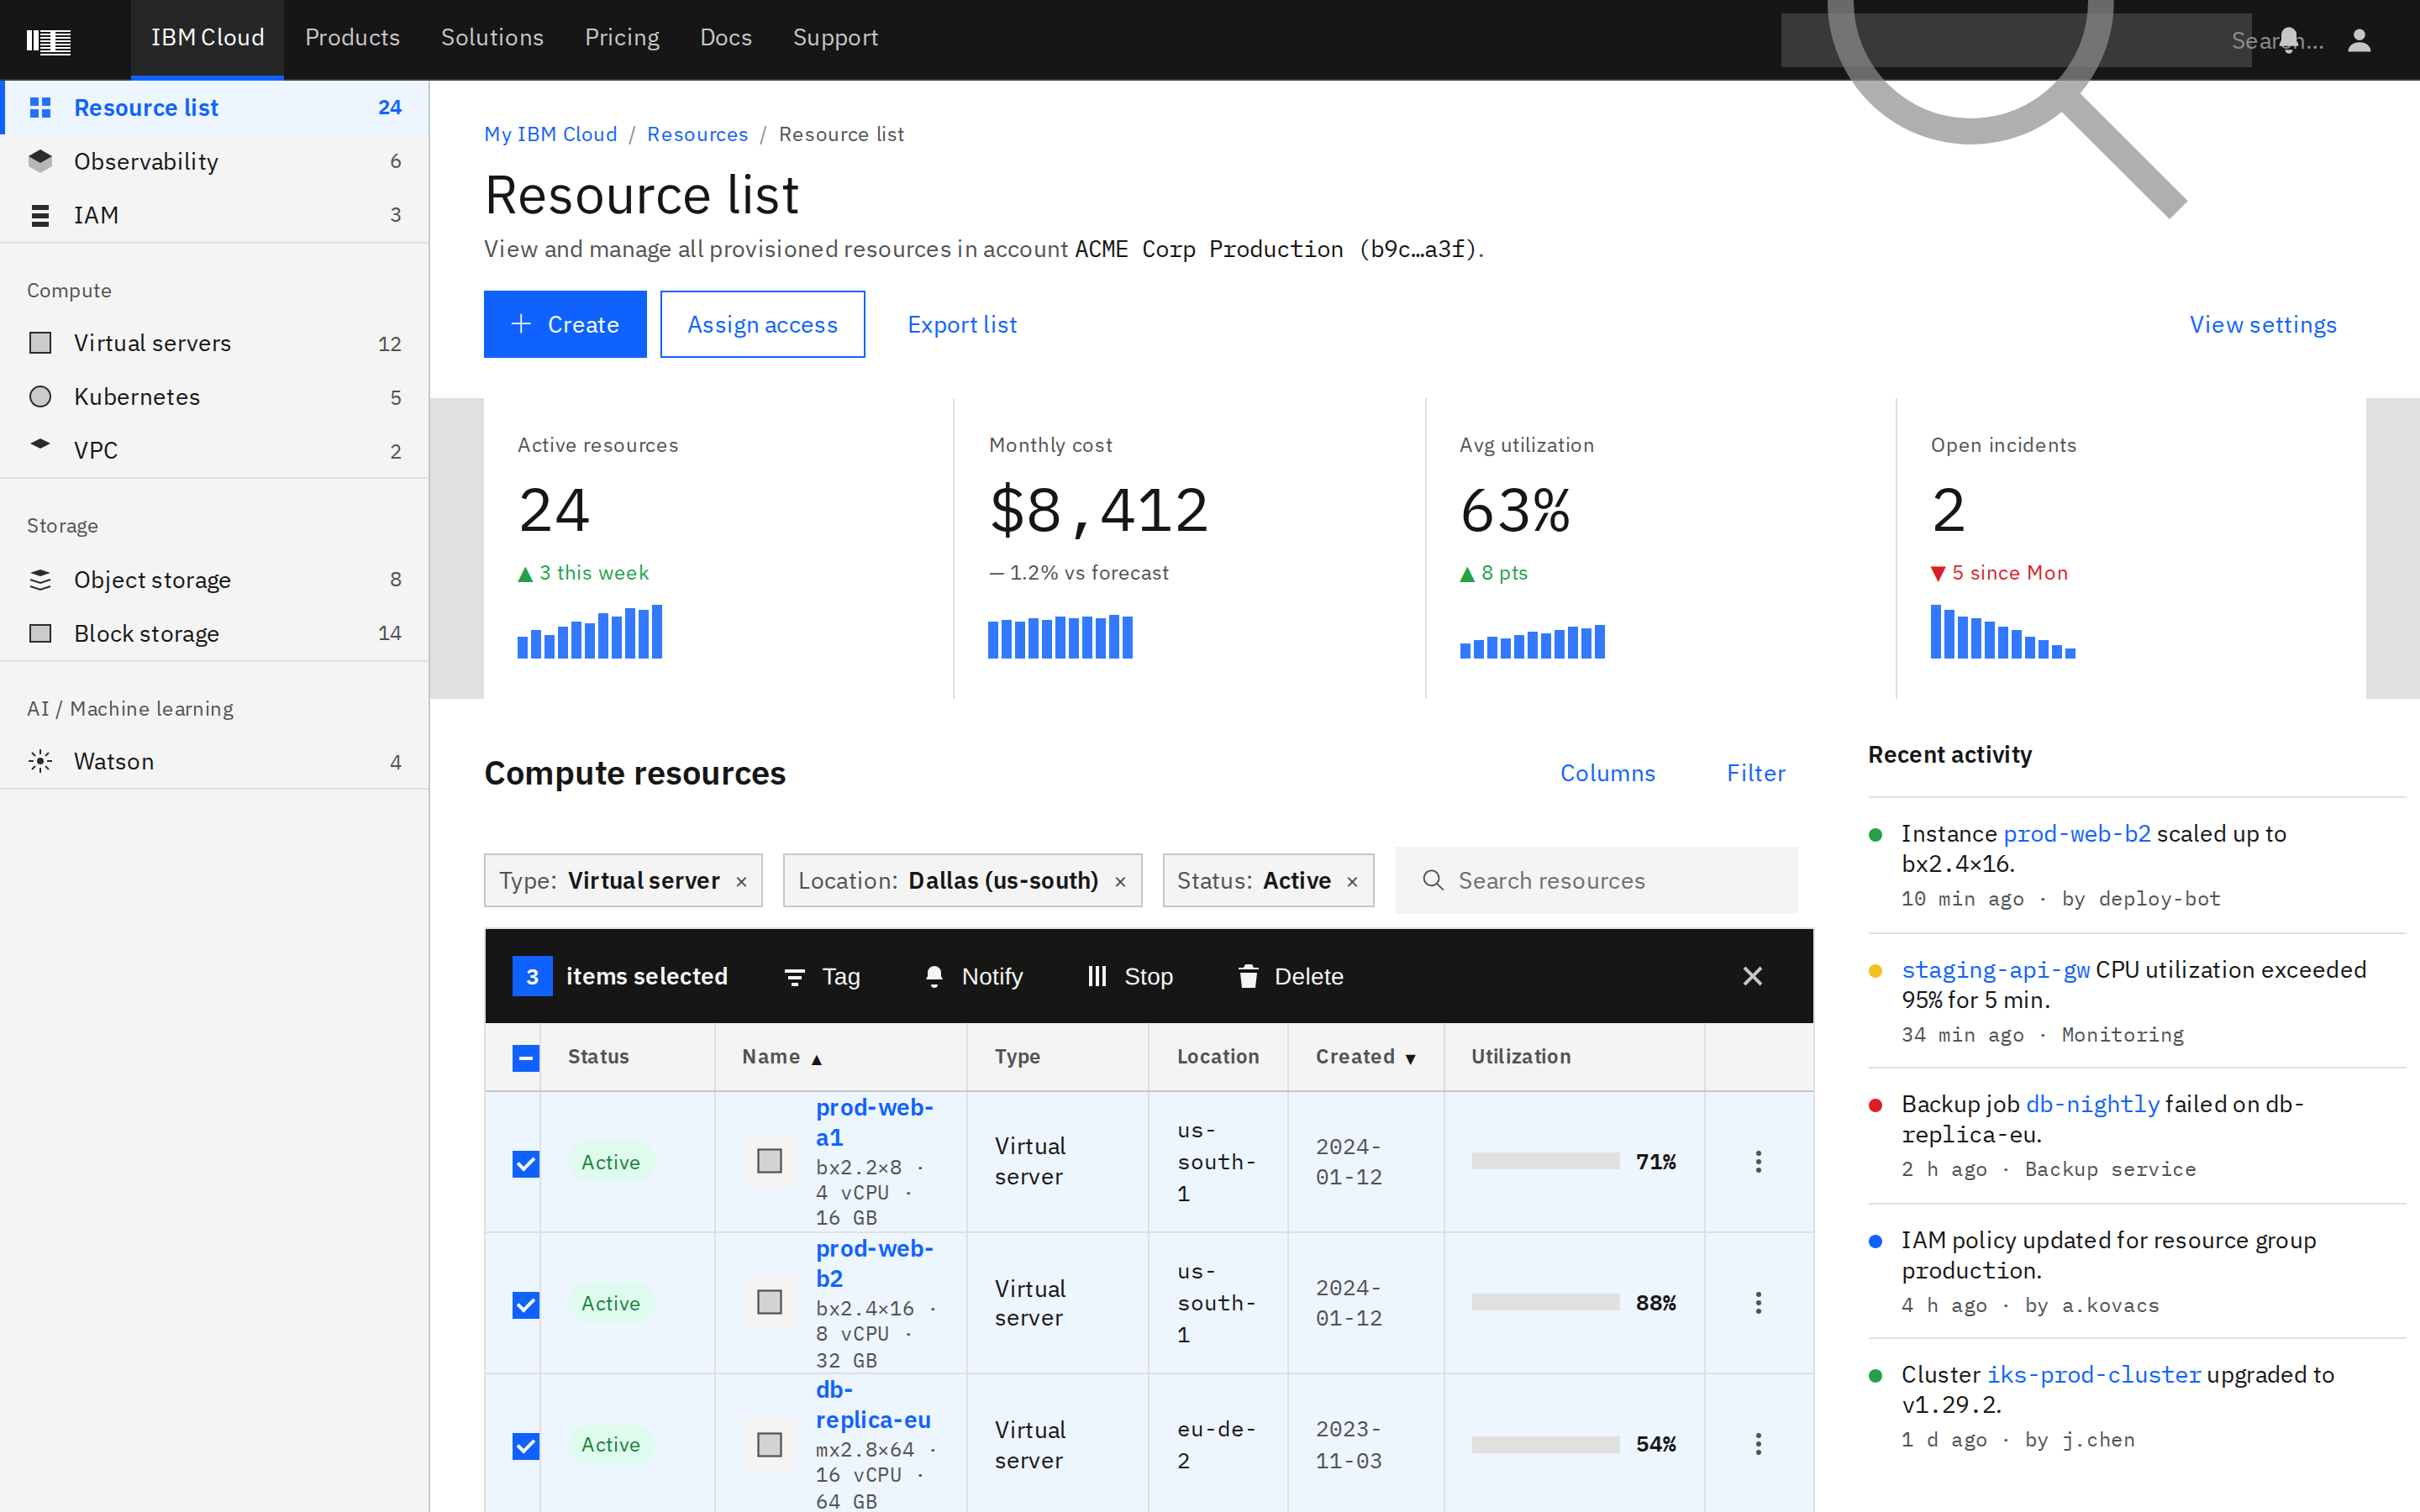Click the Block storage icon in the sidebar
Image resolution: width=2420 pixels, height=1512 pixels.
pos(40,634)
